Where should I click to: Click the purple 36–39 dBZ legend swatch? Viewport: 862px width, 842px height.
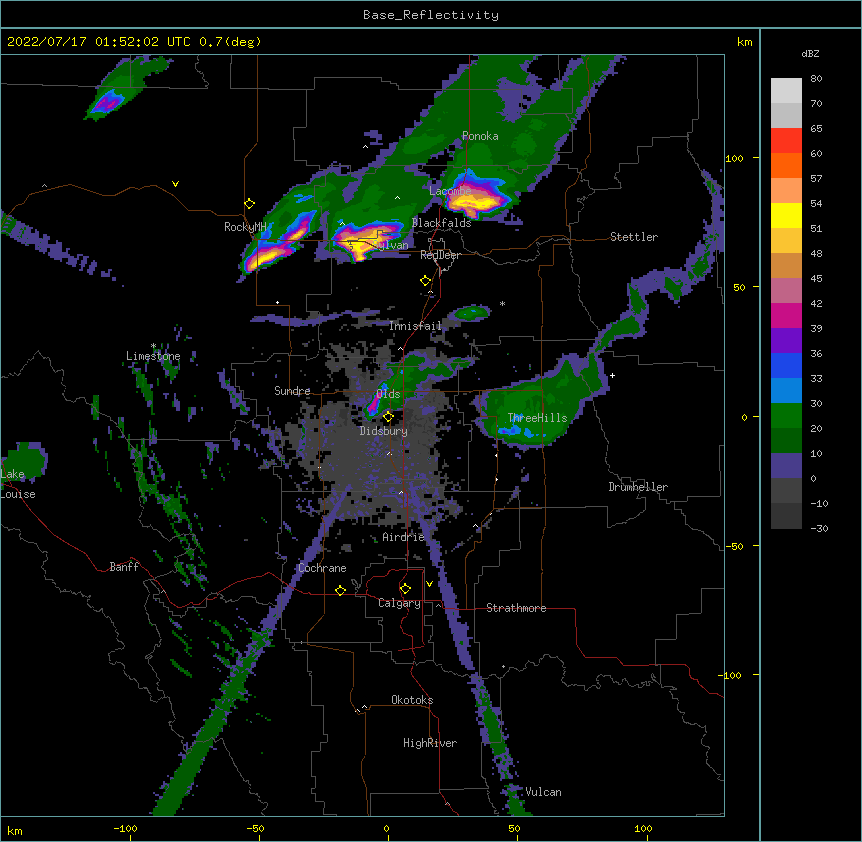click(786, 340)
